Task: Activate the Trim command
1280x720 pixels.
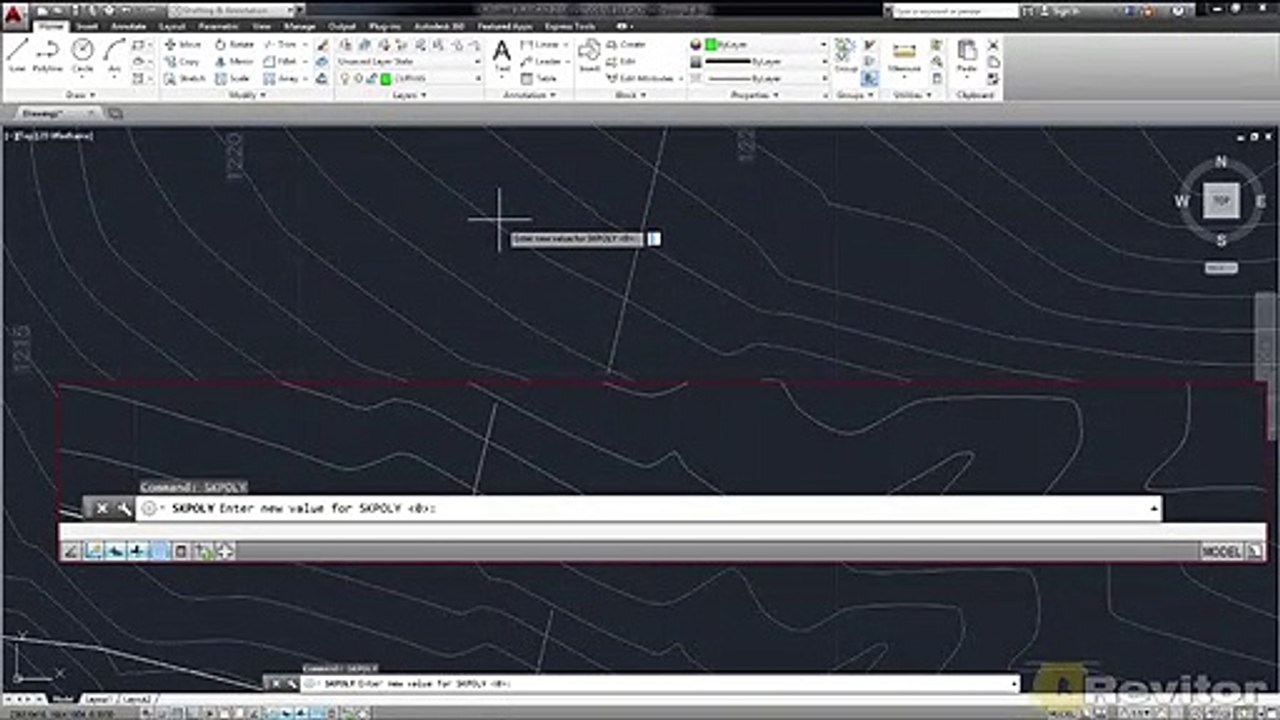Action: 281,45
